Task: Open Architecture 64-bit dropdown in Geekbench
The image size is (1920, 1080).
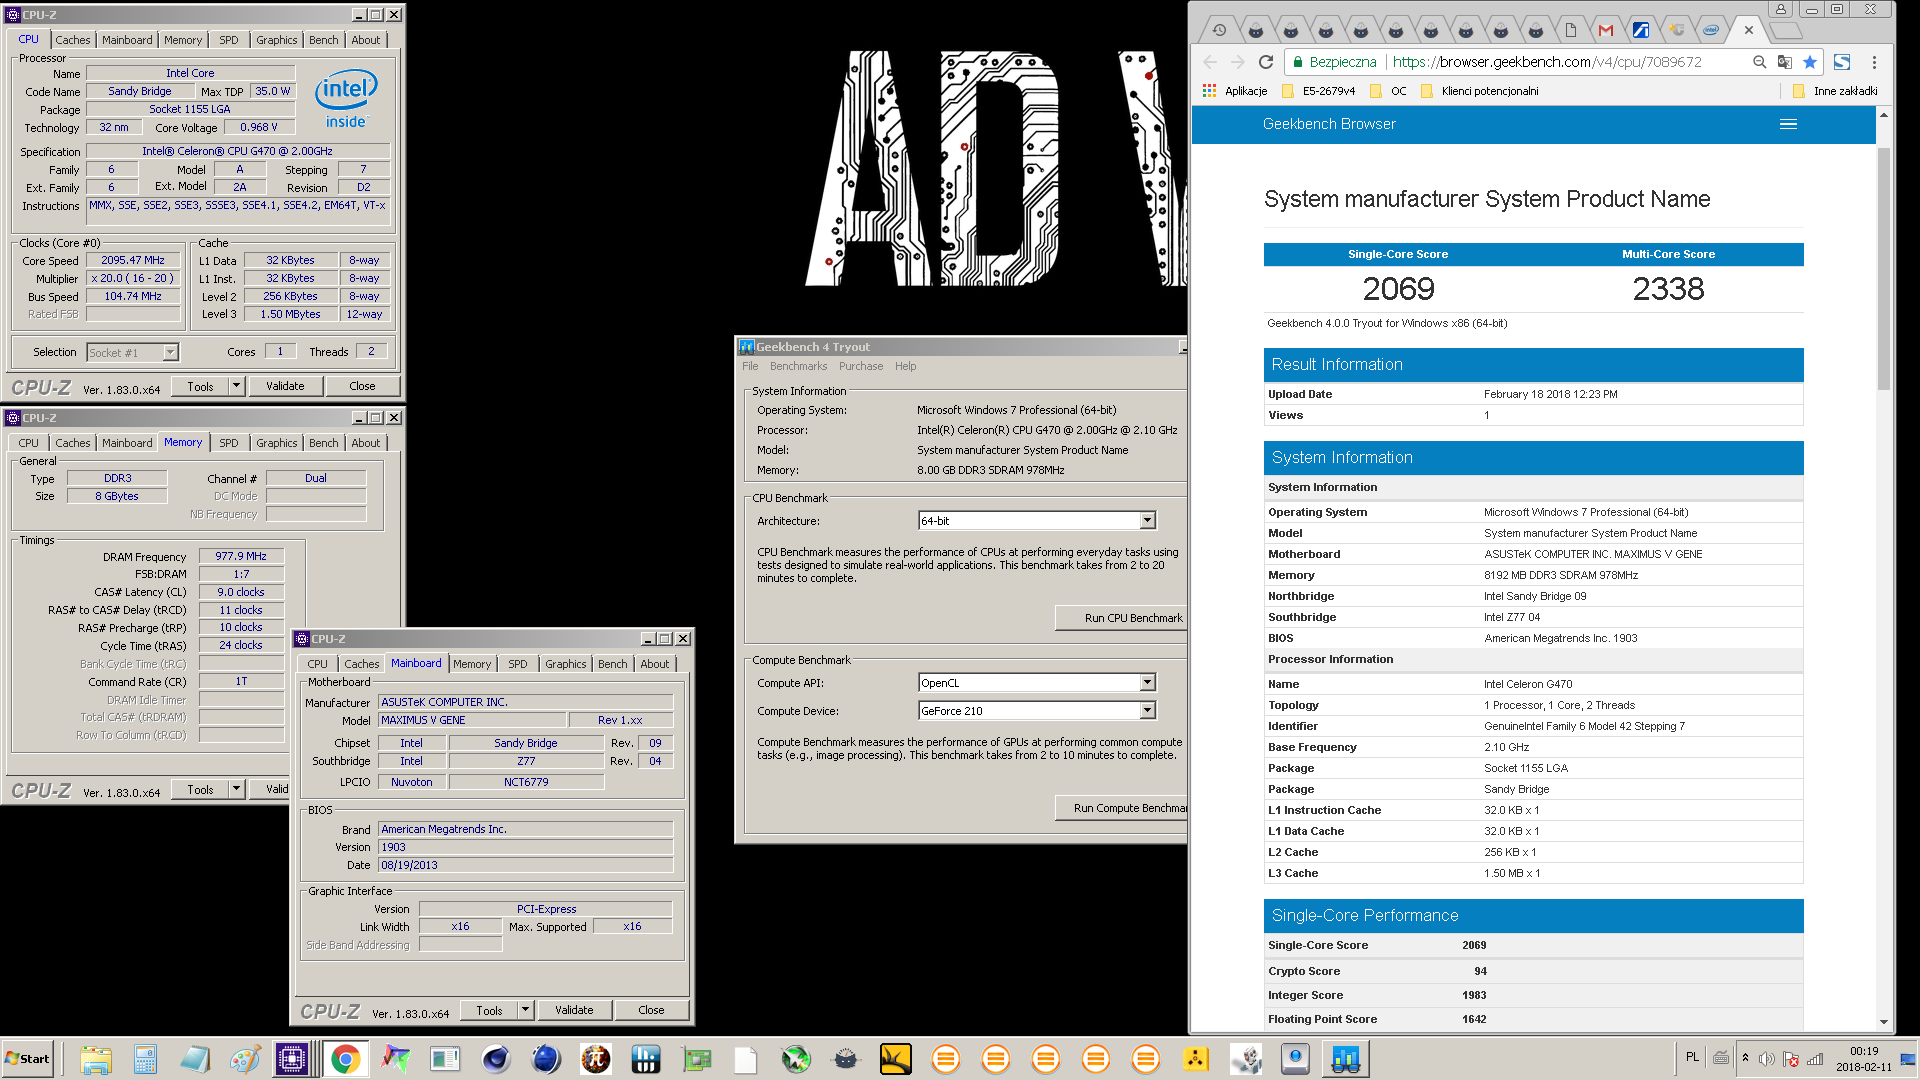Action: 1148,520
